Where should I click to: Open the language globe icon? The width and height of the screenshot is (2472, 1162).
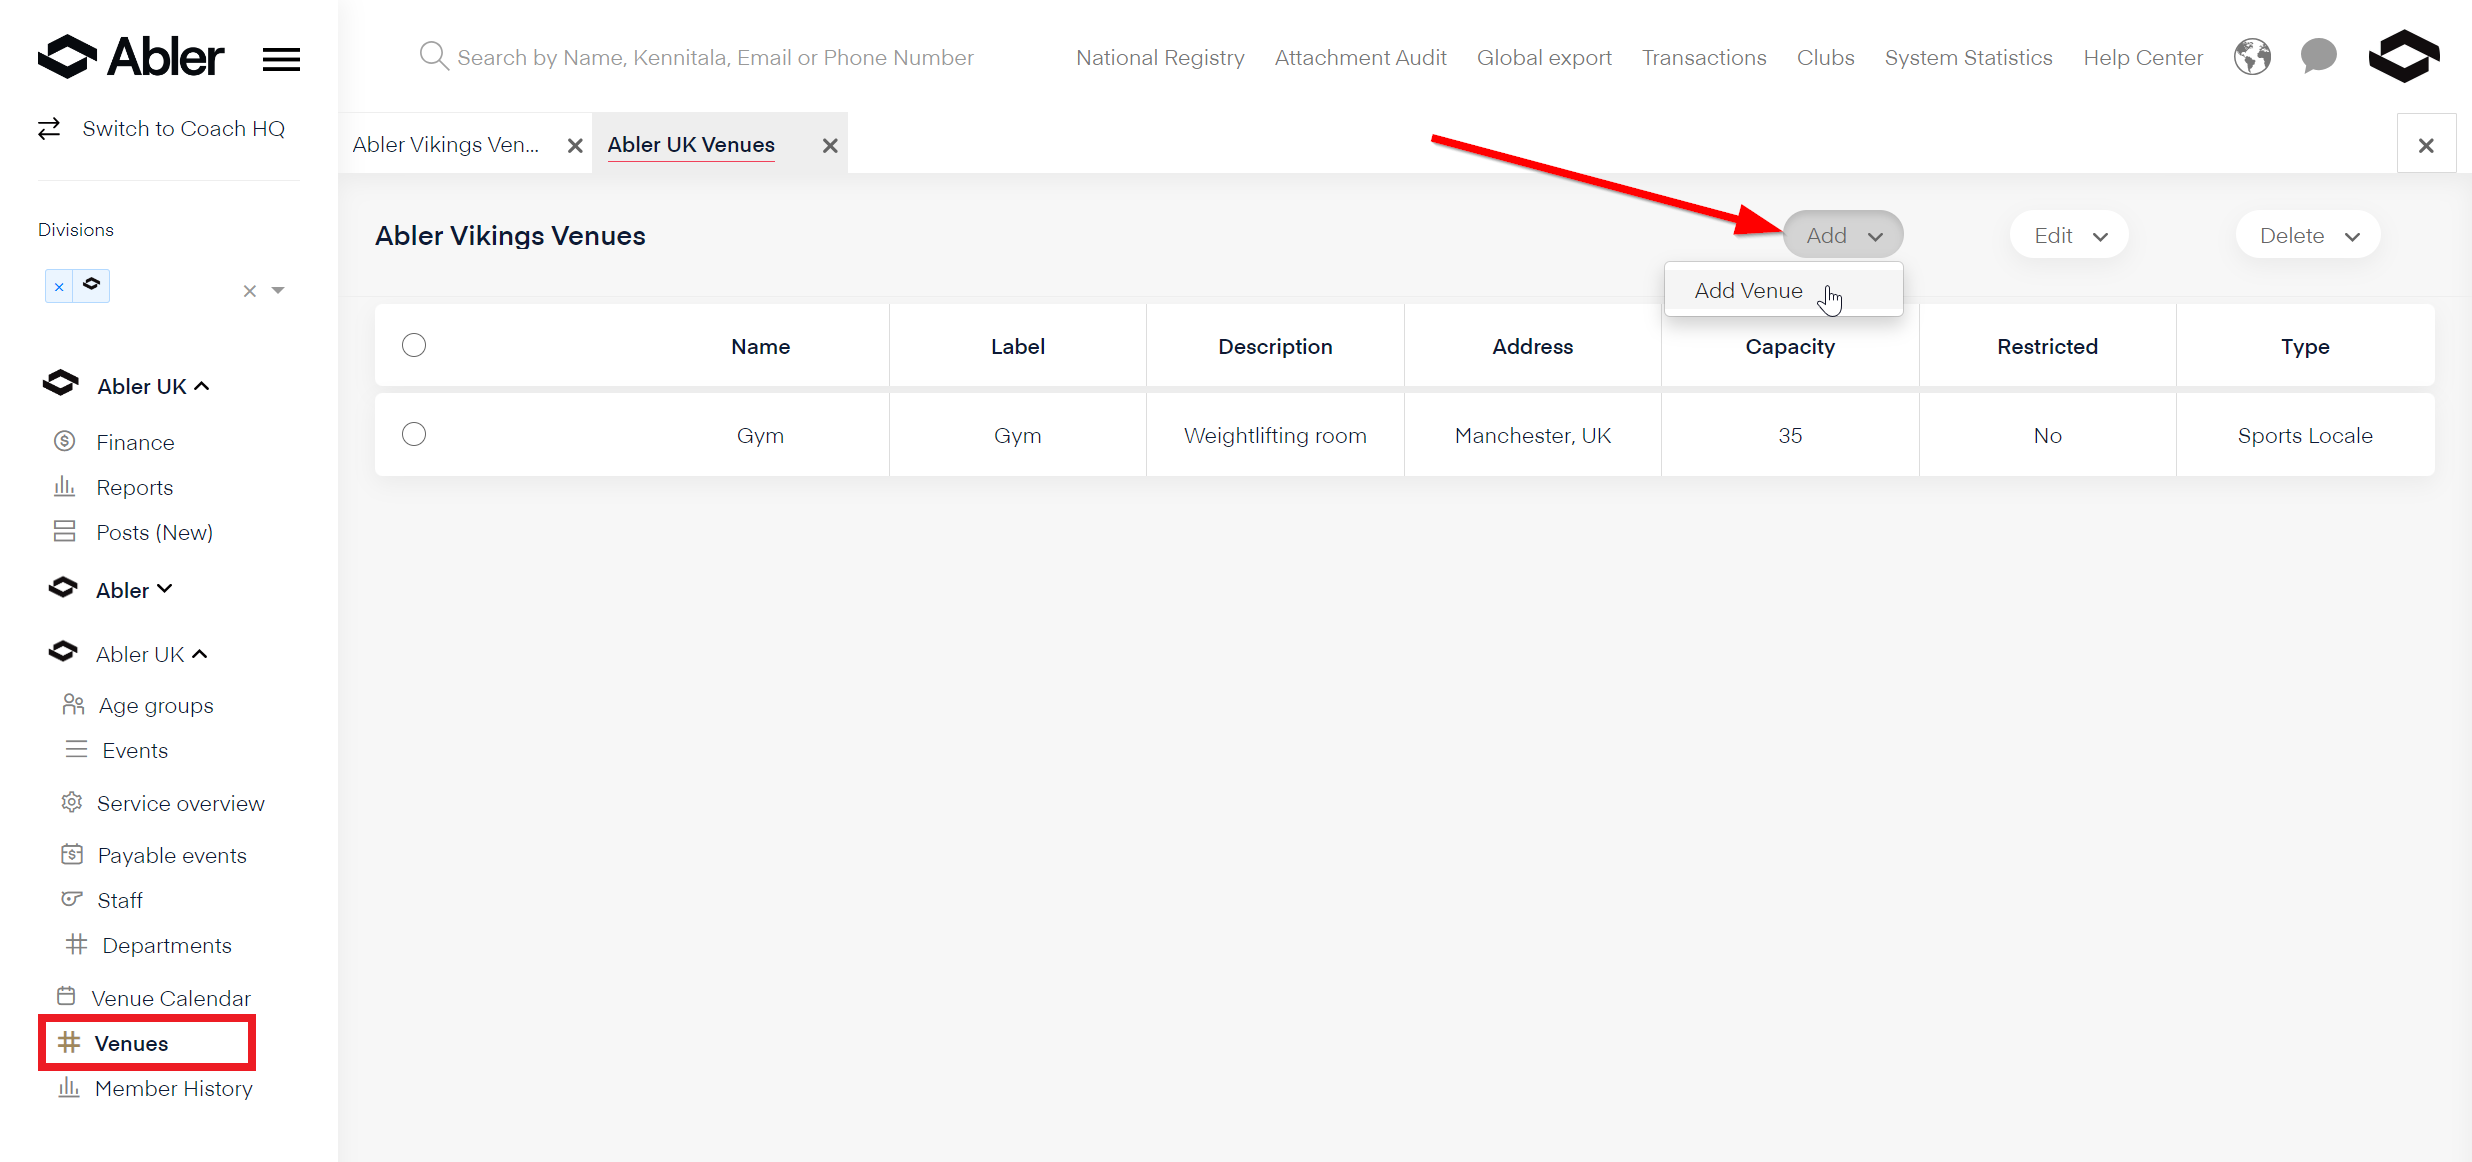[2252, 57]
